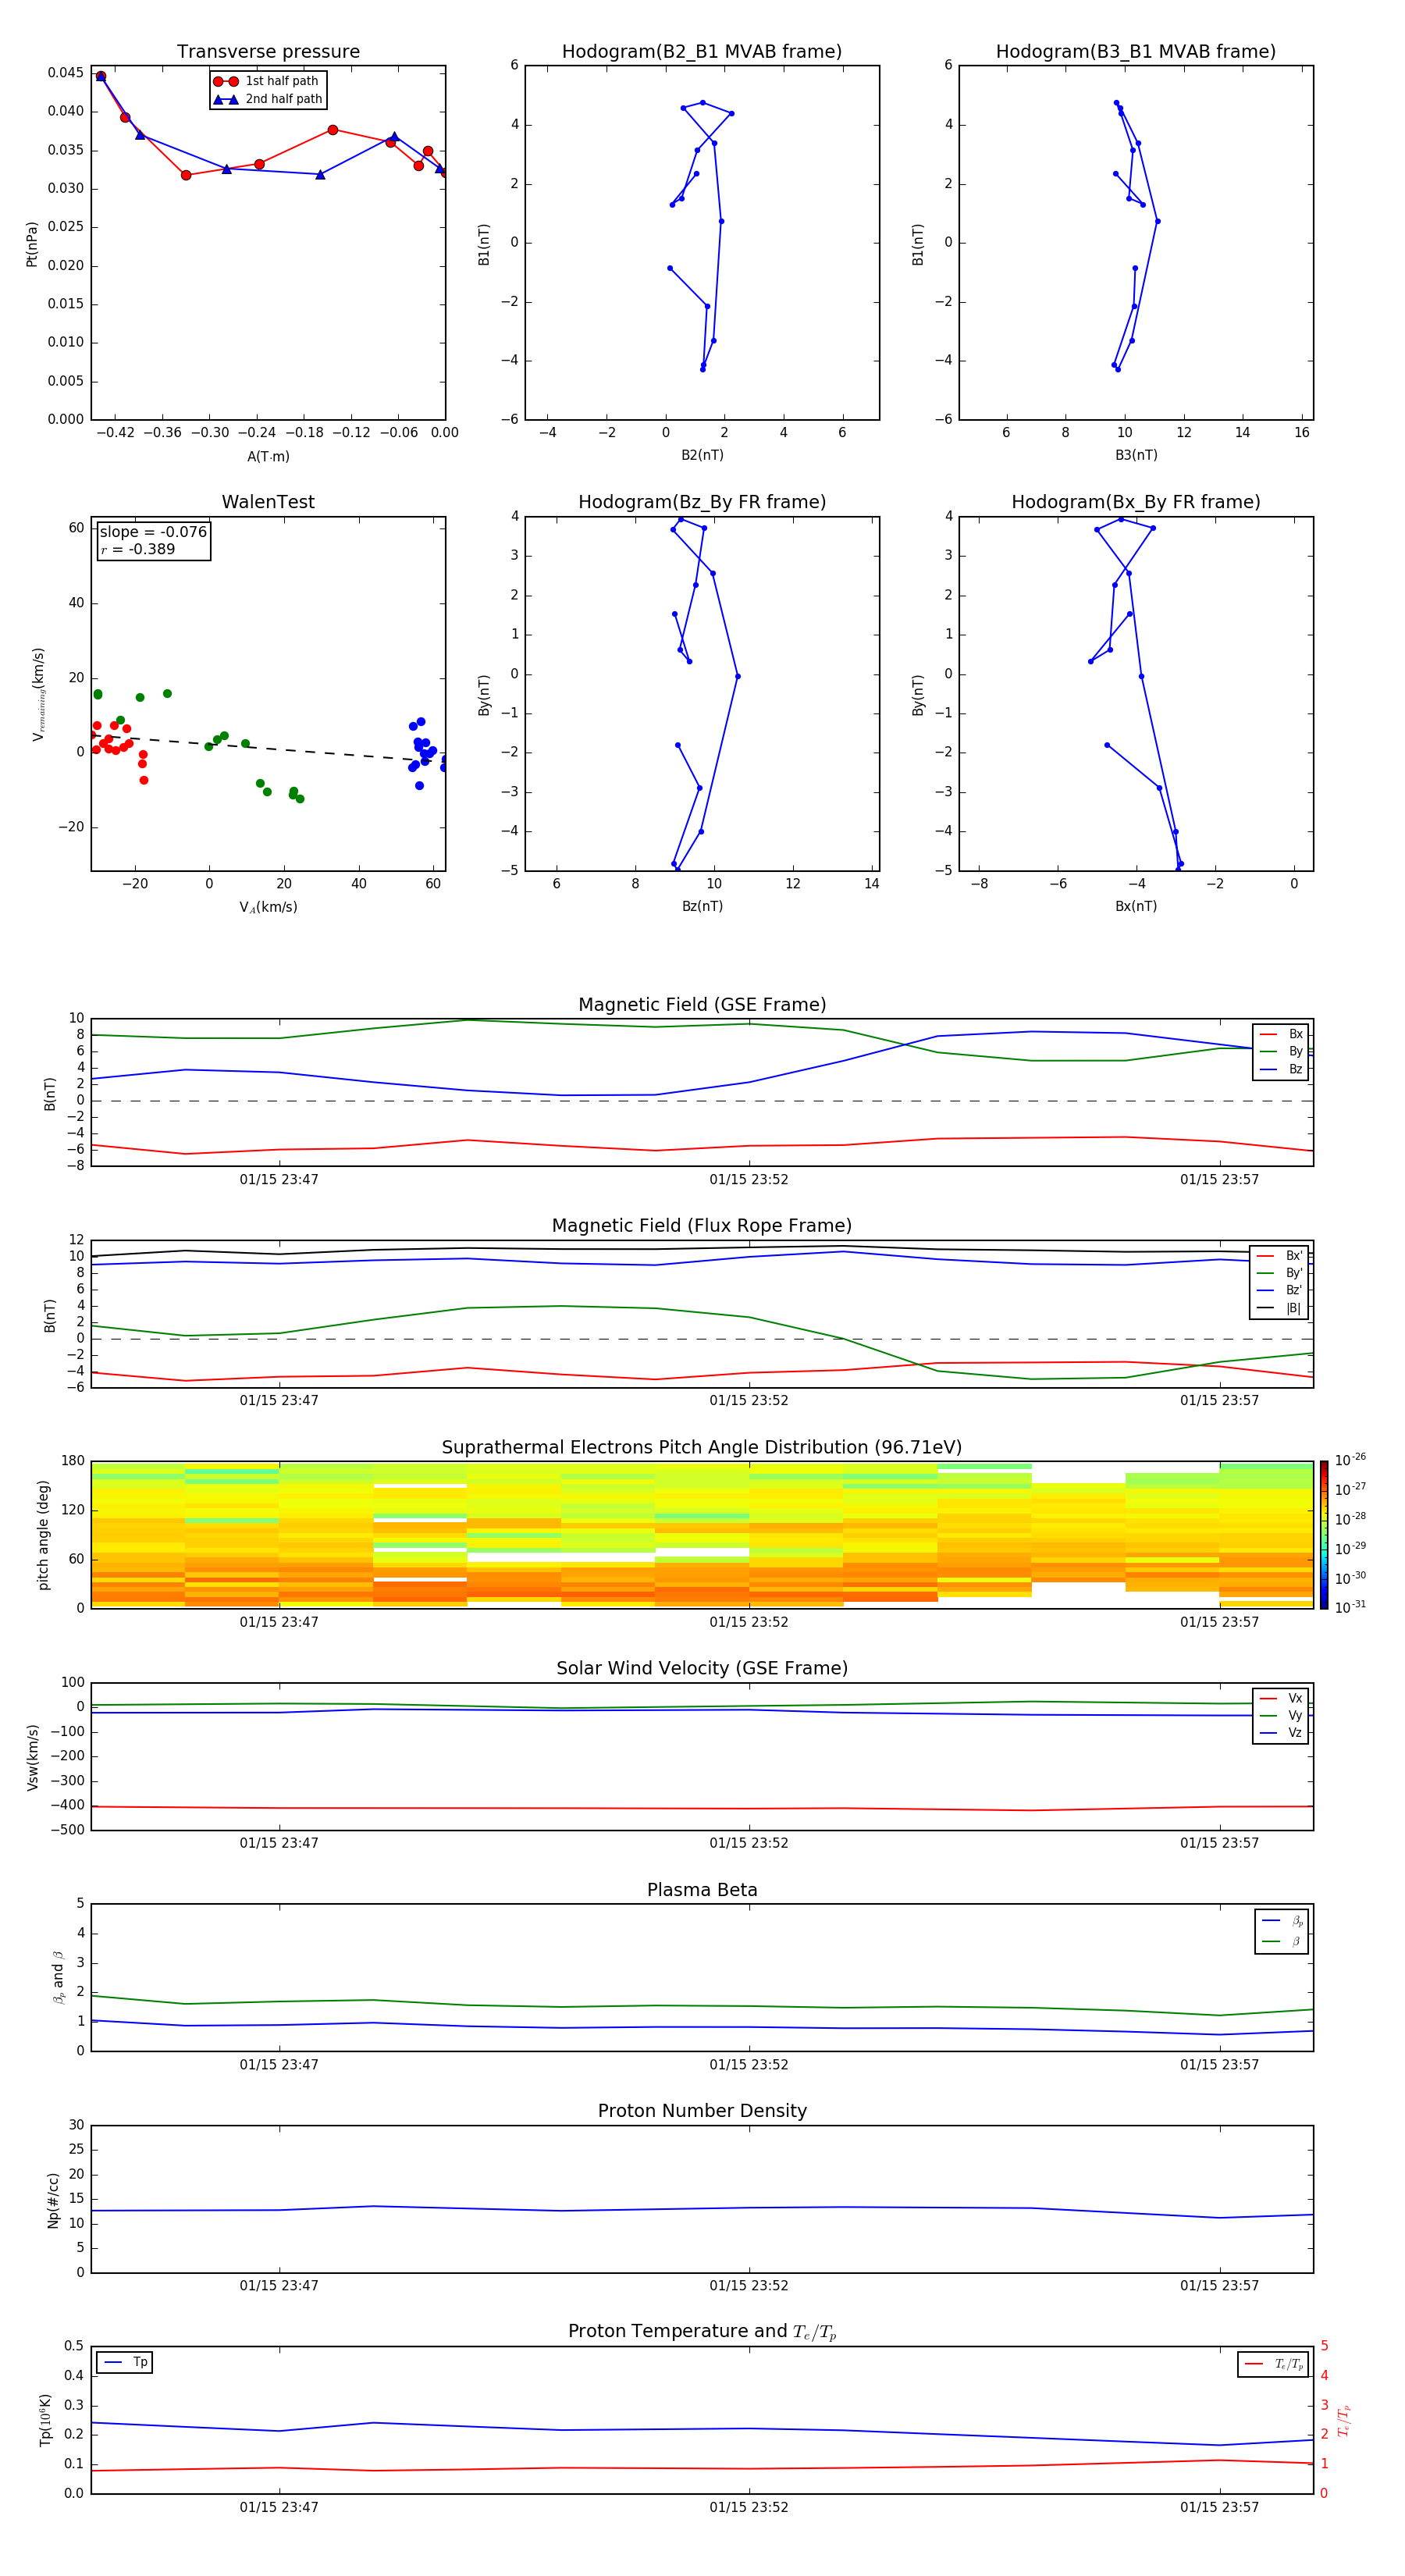Screen dimensions: 1405x2576
Task: Click the 'Bz' legend entry in GSE magnetic field
Action: [1281, 1069]
